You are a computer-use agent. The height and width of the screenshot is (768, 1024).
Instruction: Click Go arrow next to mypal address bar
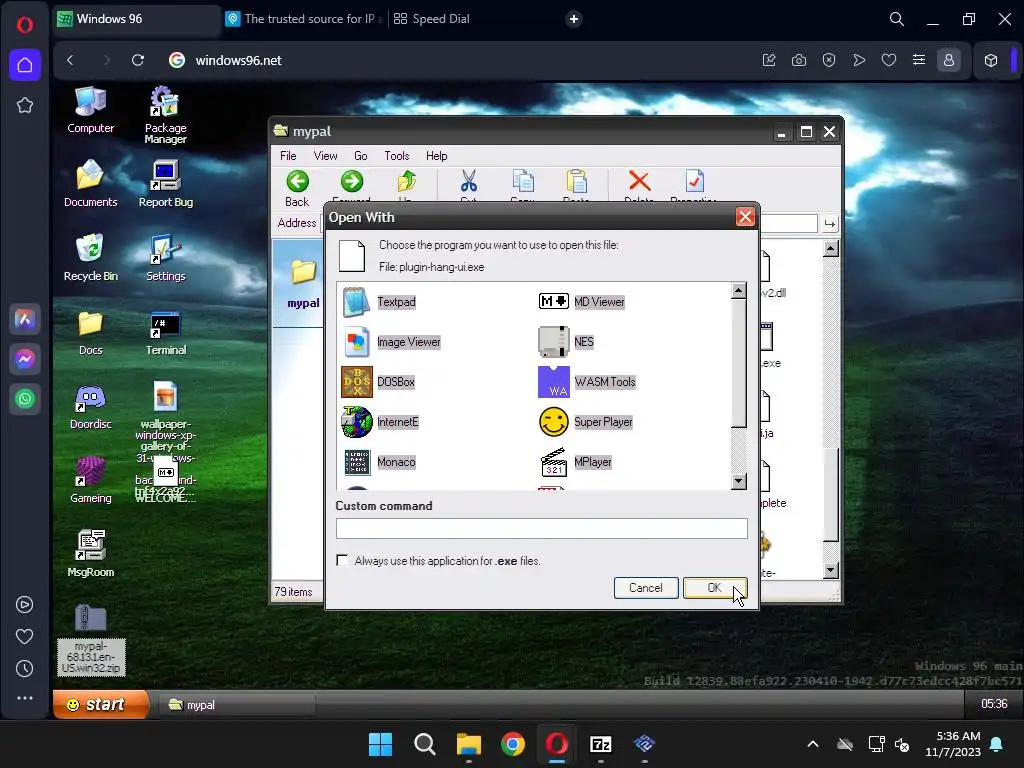tap(829, 224)
